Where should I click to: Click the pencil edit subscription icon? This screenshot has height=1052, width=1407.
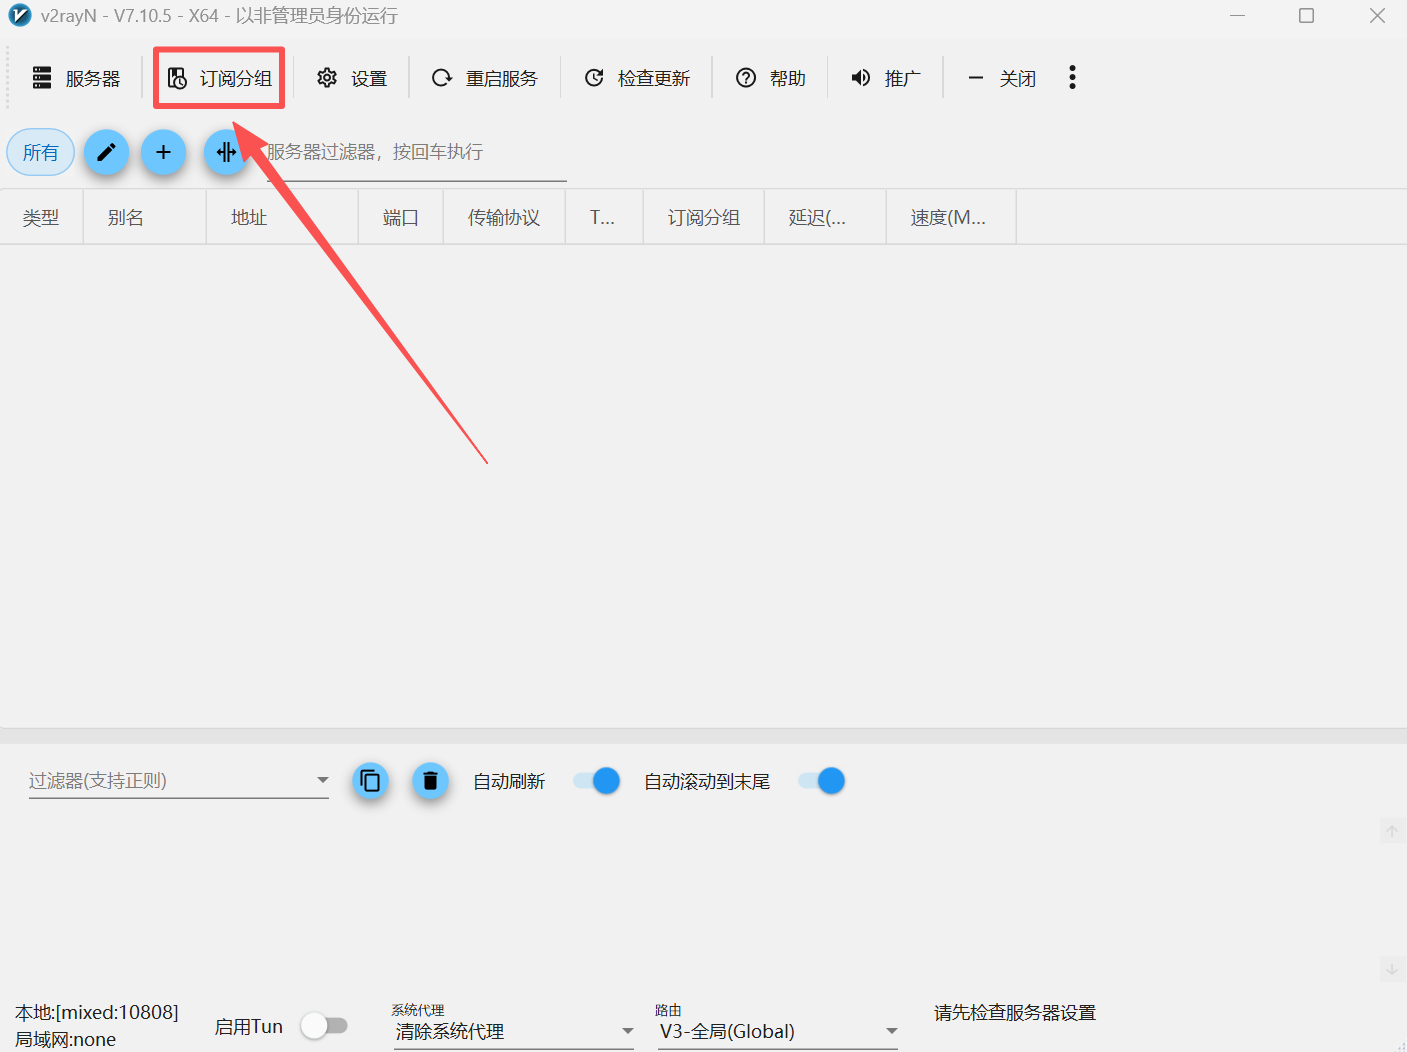tap(106, 152)
